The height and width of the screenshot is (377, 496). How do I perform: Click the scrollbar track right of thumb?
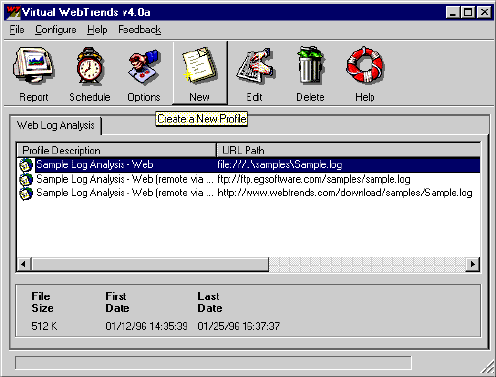coord(367,264)
